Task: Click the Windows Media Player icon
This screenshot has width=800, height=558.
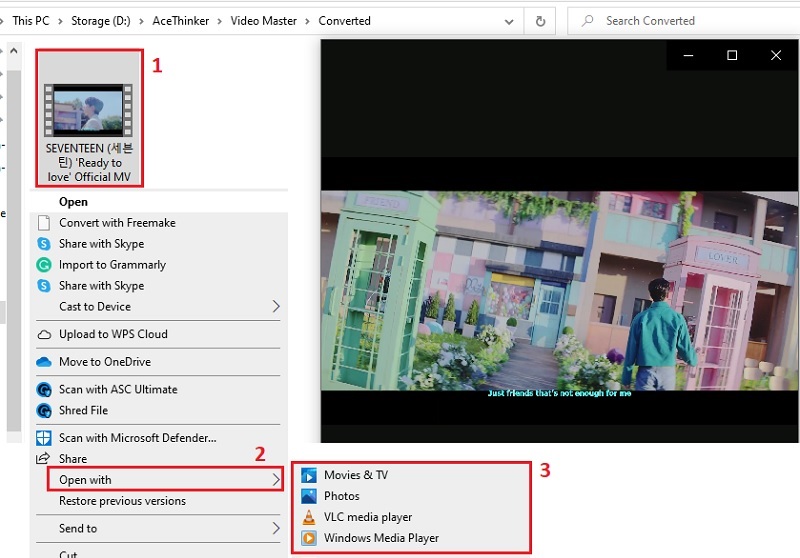Action: pyautogui.click(x=309, y=538)
